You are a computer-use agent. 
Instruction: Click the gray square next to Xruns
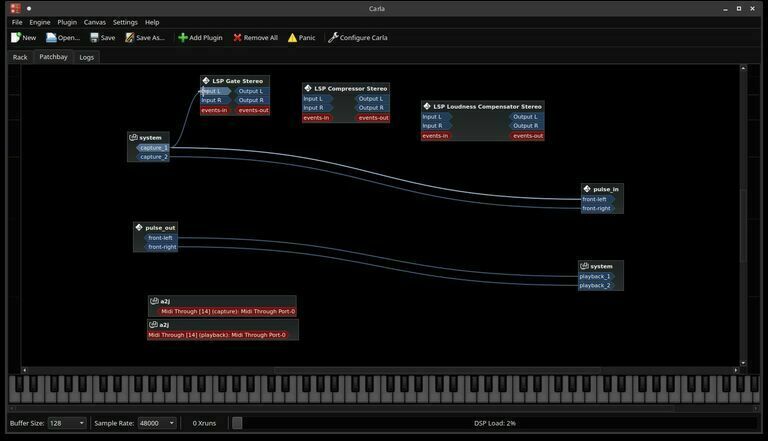237,423
